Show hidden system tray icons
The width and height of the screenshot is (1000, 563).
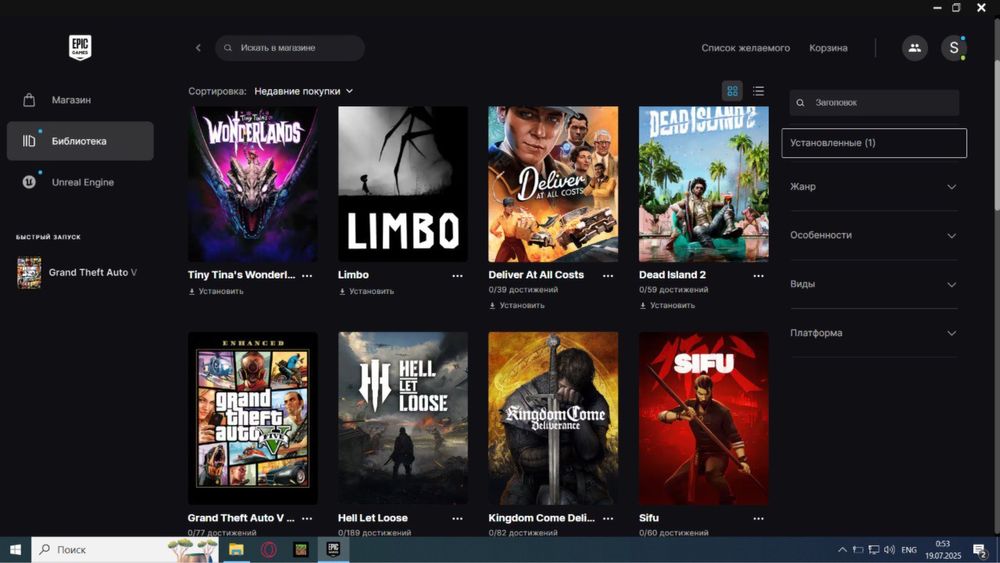point(842,550)
